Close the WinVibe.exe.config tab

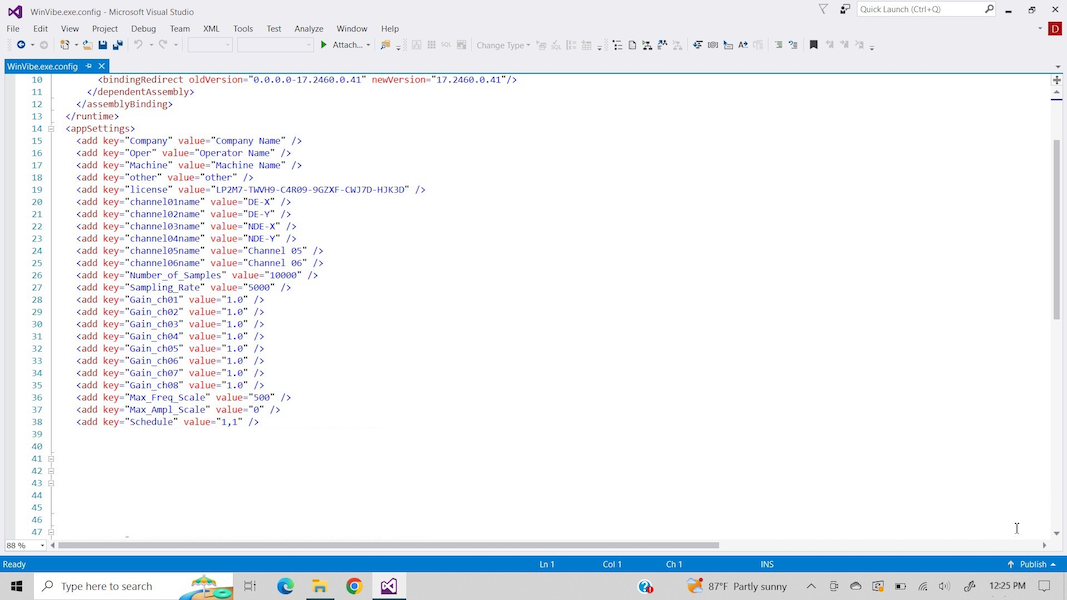(101, 66)
